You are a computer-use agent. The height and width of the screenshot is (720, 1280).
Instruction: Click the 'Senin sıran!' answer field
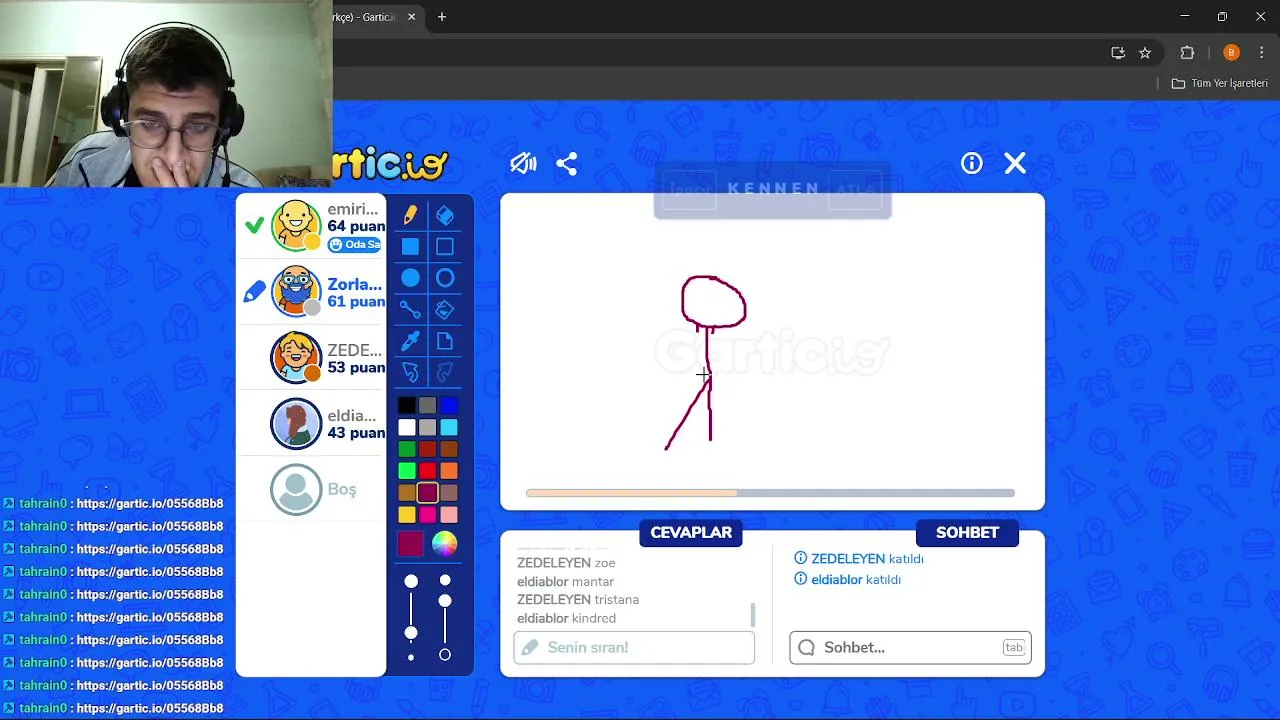point(634,648)
